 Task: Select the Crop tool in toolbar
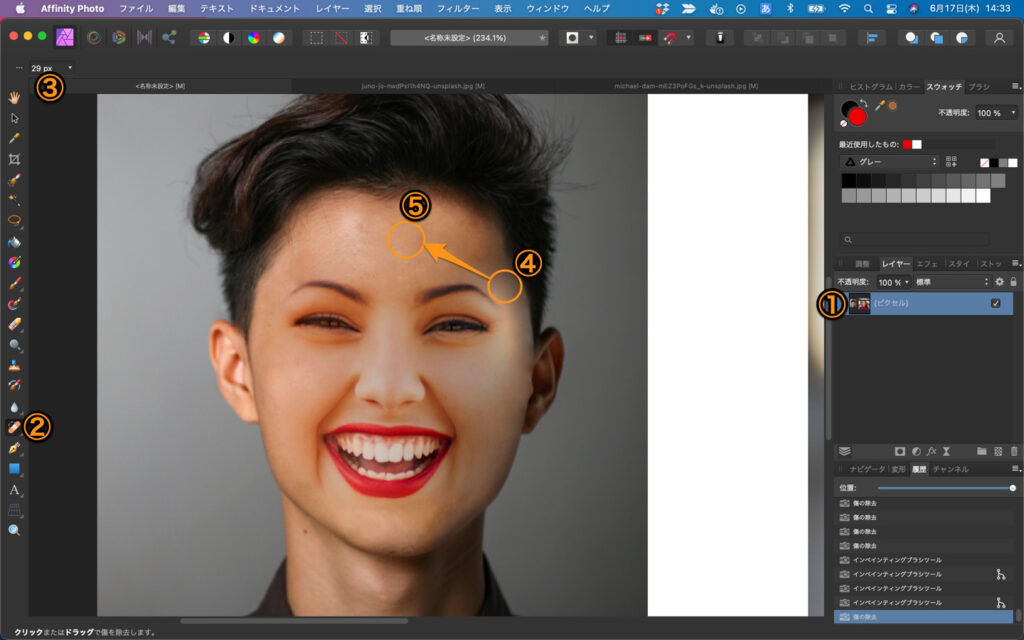(x=14, y=159)
